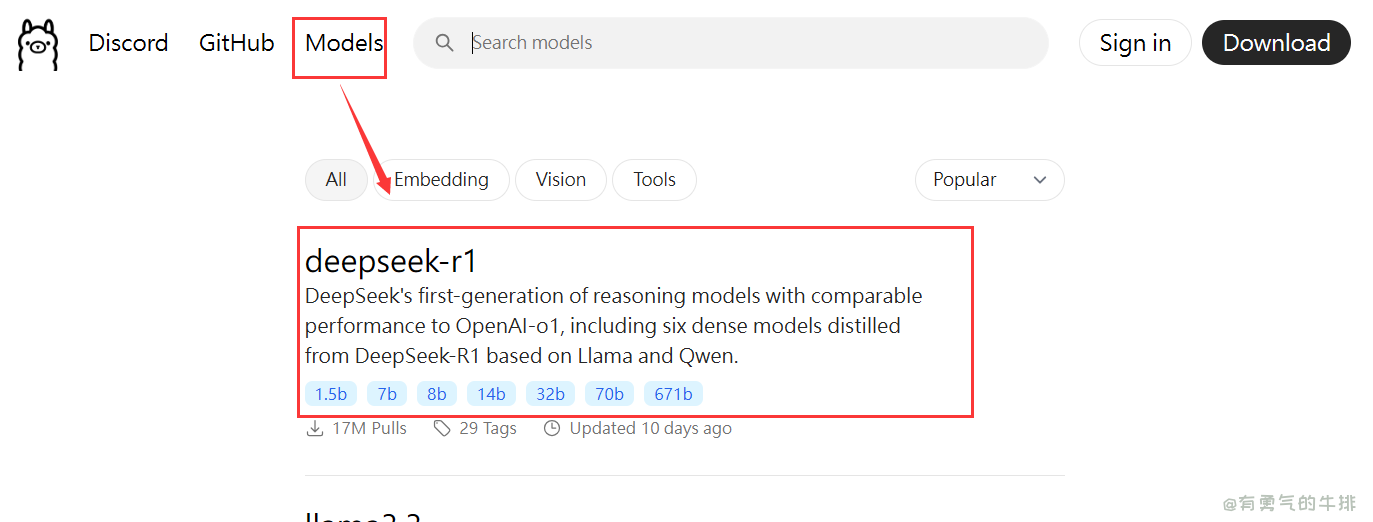Open the Popular sort dropdown
1373x522 pixels.
988,180
